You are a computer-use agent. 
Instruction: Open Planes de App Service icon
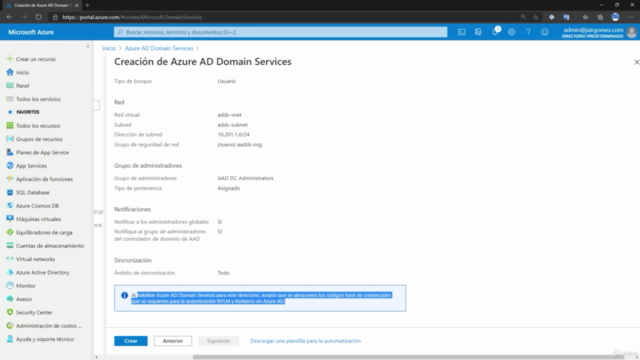click(x=10, y=152)
